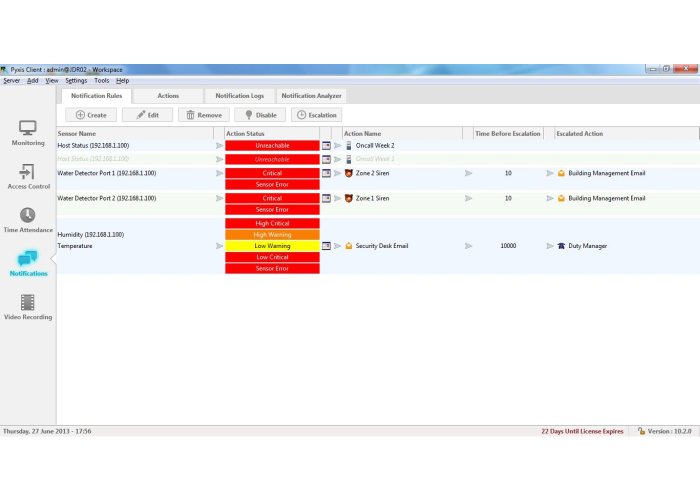Open the Tools menu
The image size is (700, 500).
point(101,81)
